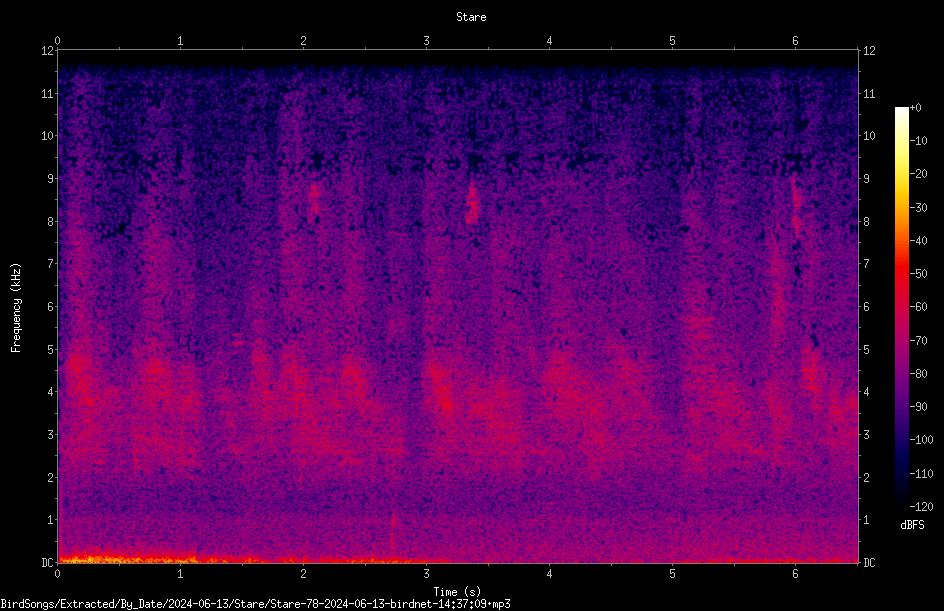This screenshot has height=611, width=944.
Task: Click the red call burst near 3.2 seconds, 4 kHz
Action: pos(442,391)
